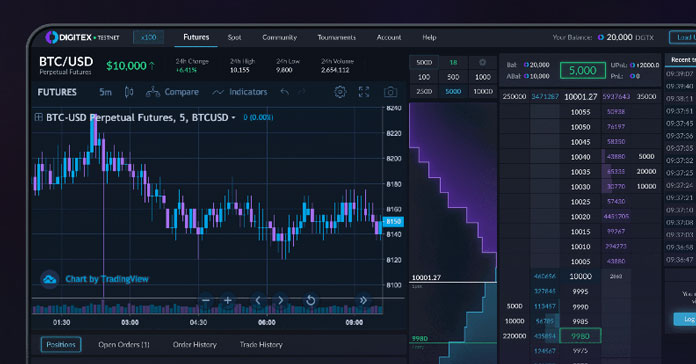The height and width of the screenshot is (364, 696).
Task: Open the Help menu
Action: pyautogui.click(x=429, y=37)
